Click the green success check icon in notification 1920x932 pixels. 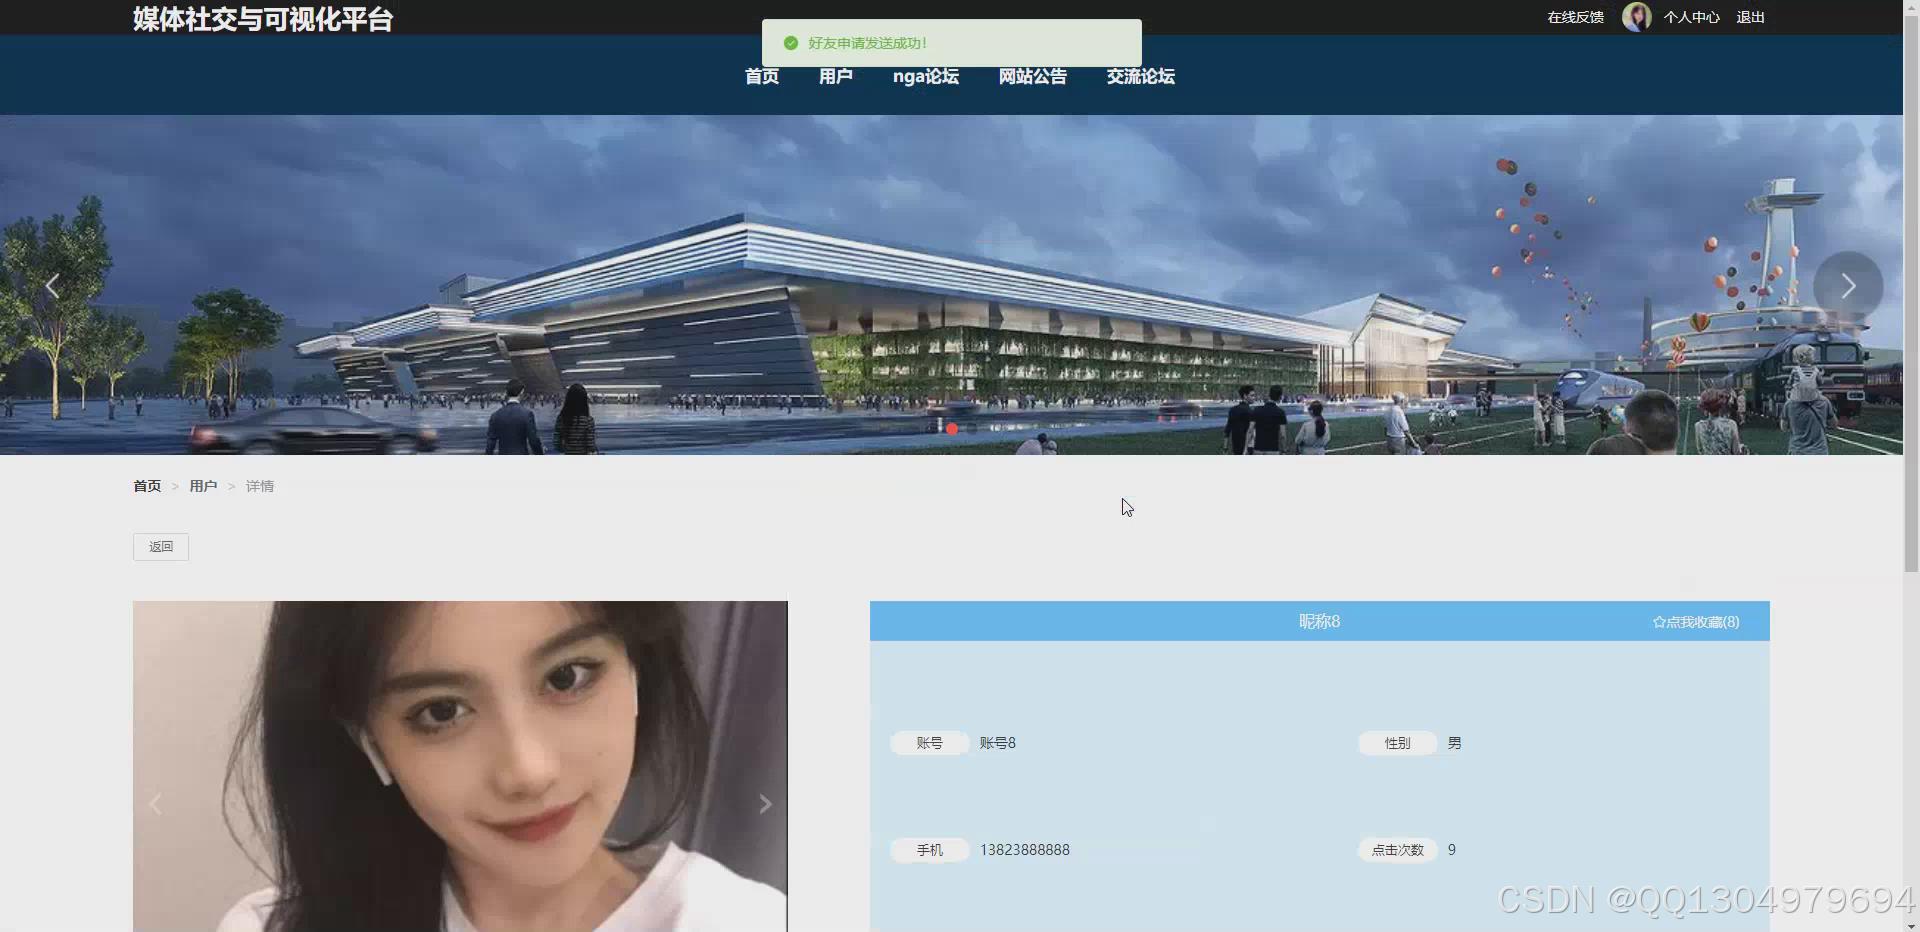click(x=791, y=43)
